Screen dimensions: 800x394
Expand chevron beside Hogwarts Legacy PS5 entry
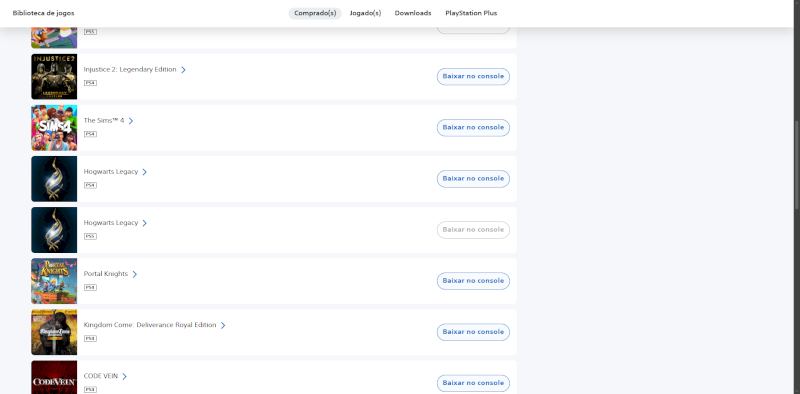tap(144, 223)
